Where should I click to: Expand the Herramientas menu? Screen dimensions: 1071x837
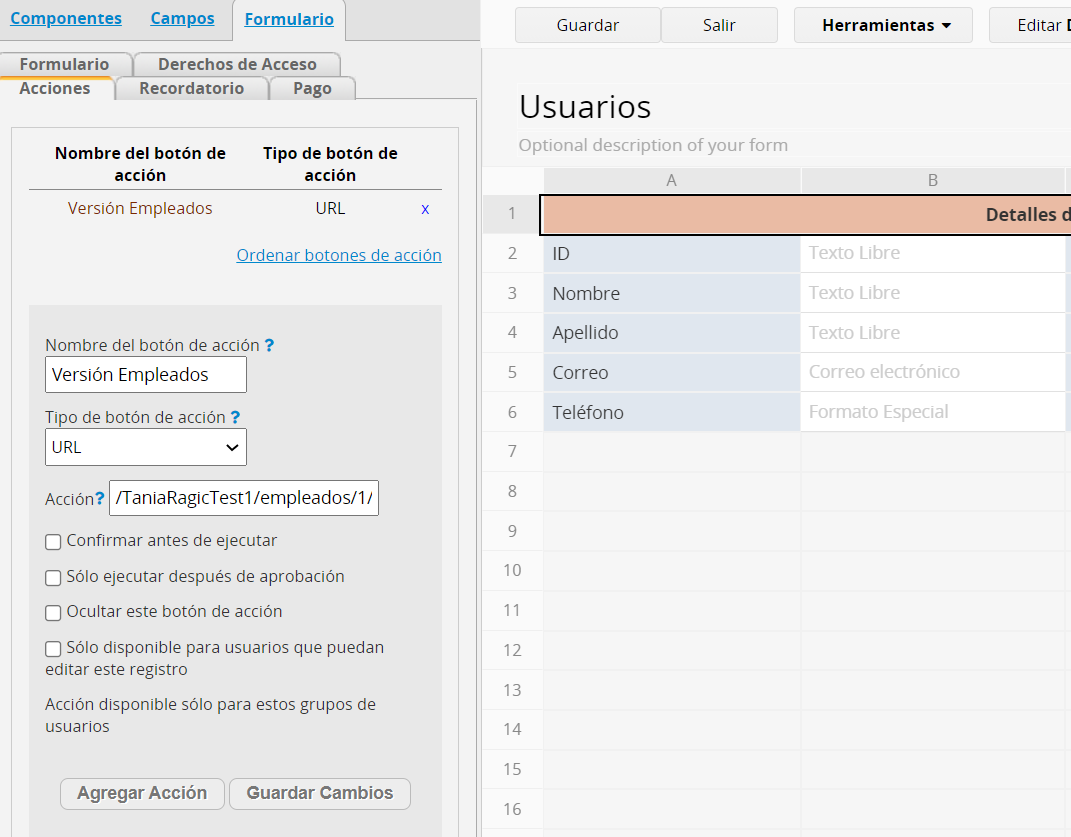pyautogui.click(x=883, y=25)
